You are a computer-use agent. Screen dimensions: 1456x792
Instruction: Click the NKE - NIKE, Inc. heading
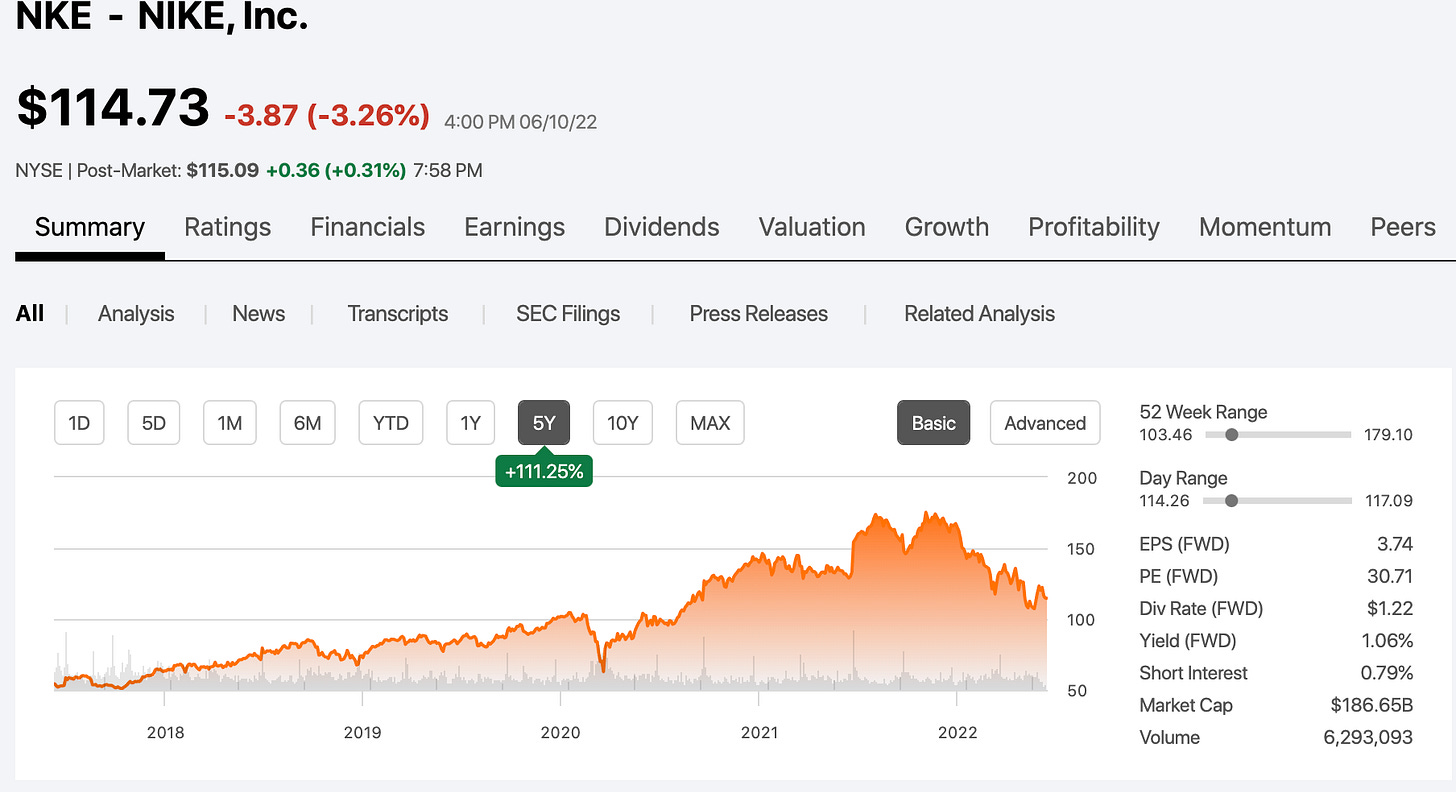coord(162,16)
